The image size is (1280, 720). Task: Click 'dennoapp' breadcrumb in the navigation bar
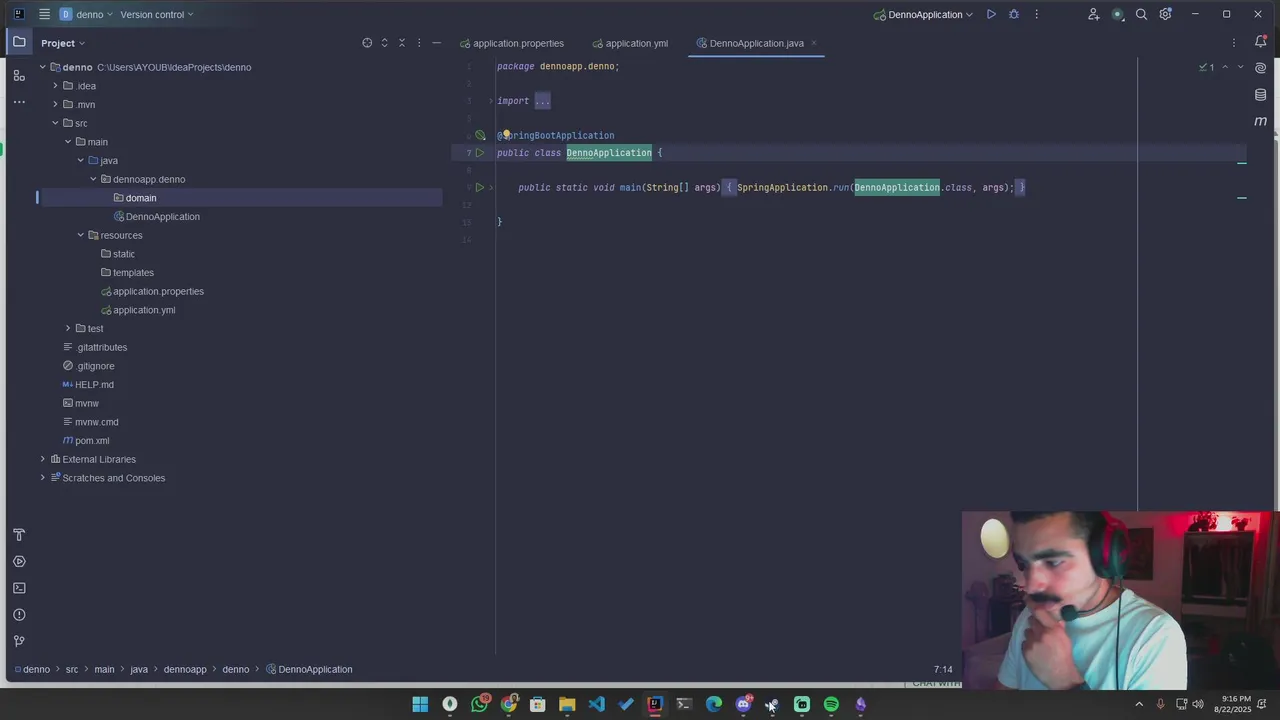tap(185, 669)
